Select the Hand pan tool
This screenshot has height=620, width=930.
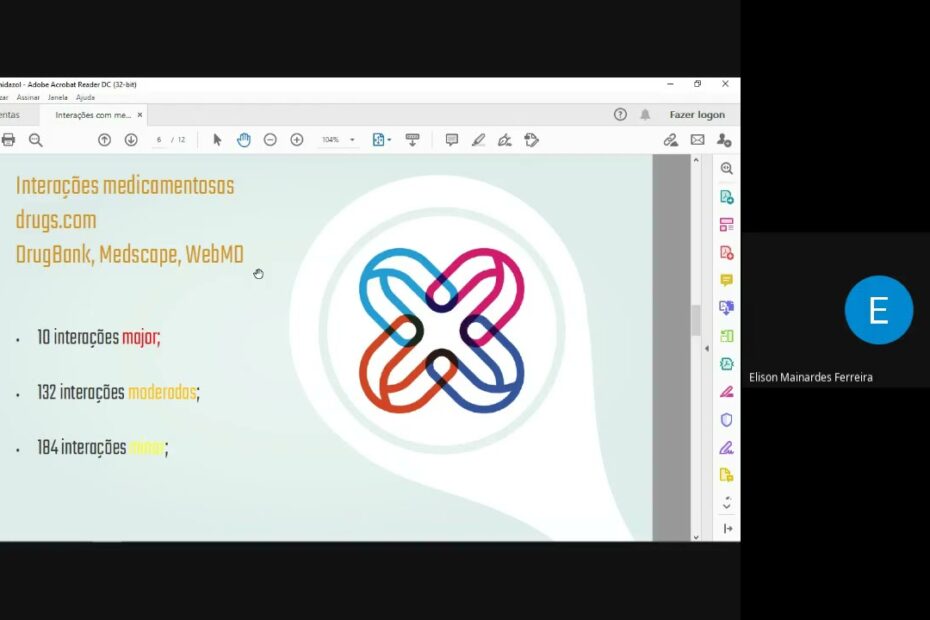point(243,140)
